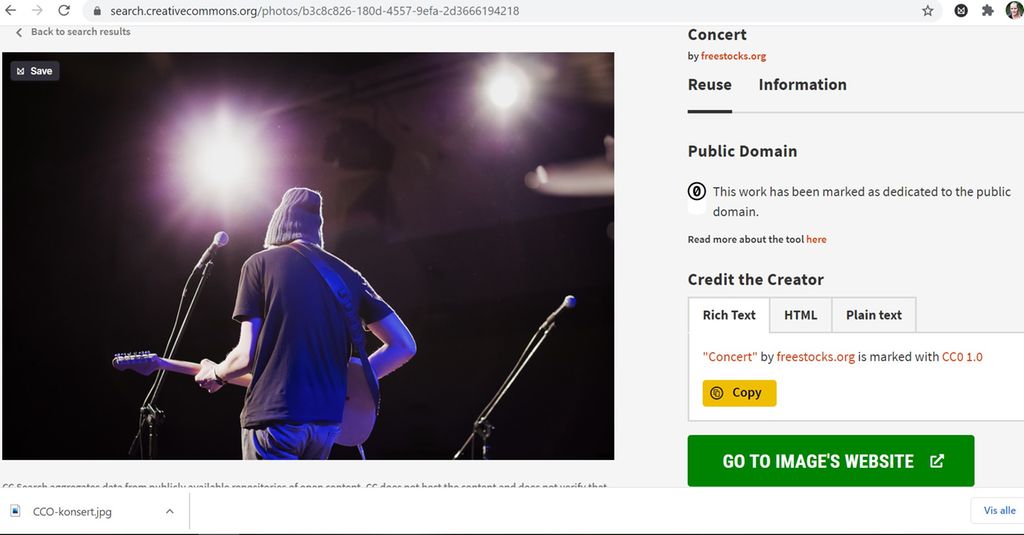Image resolution: width=1024 pixels, height=535 pixels.
Task: Click the Go to Image's Website button
Action: tap(830, 461)
